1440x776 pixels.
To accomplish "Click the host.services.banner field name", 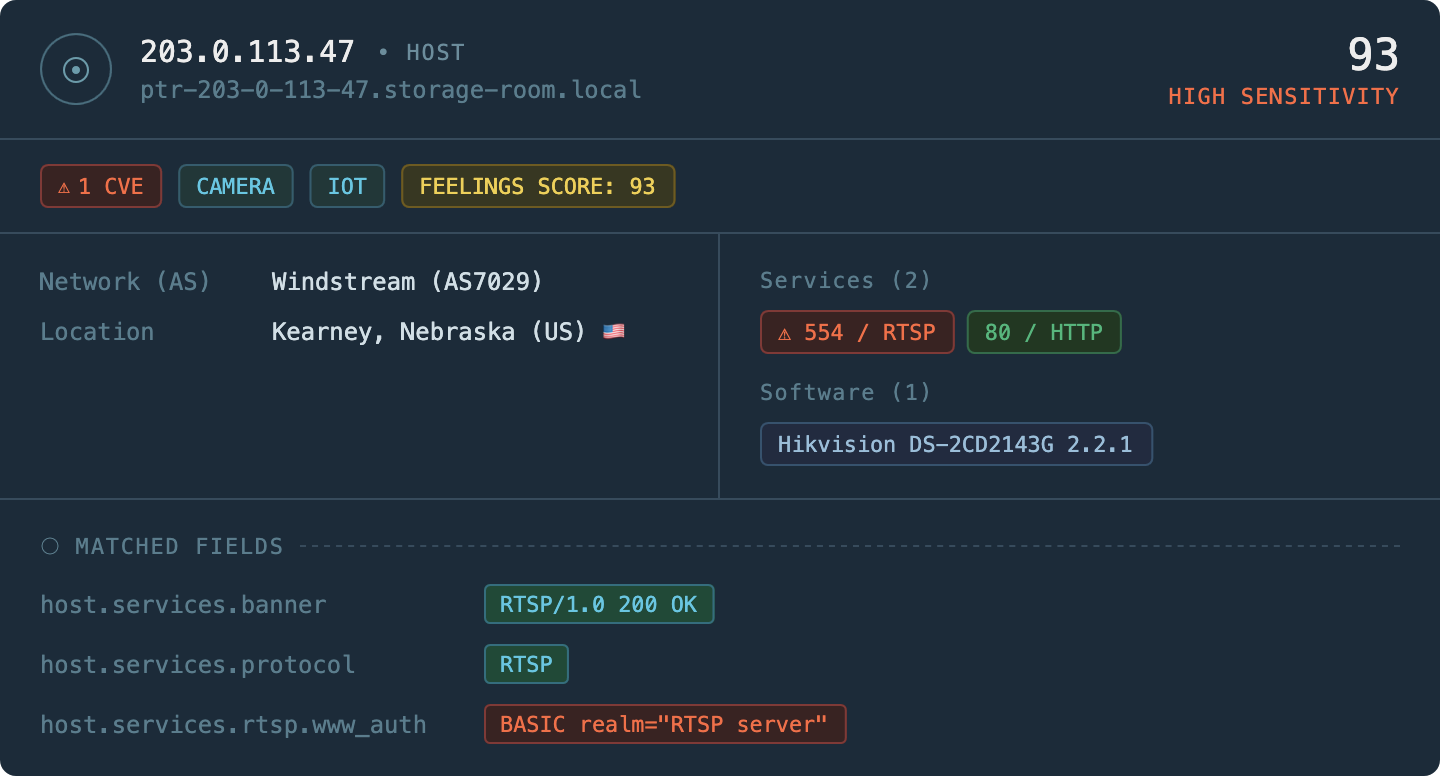I will (183, 605).
